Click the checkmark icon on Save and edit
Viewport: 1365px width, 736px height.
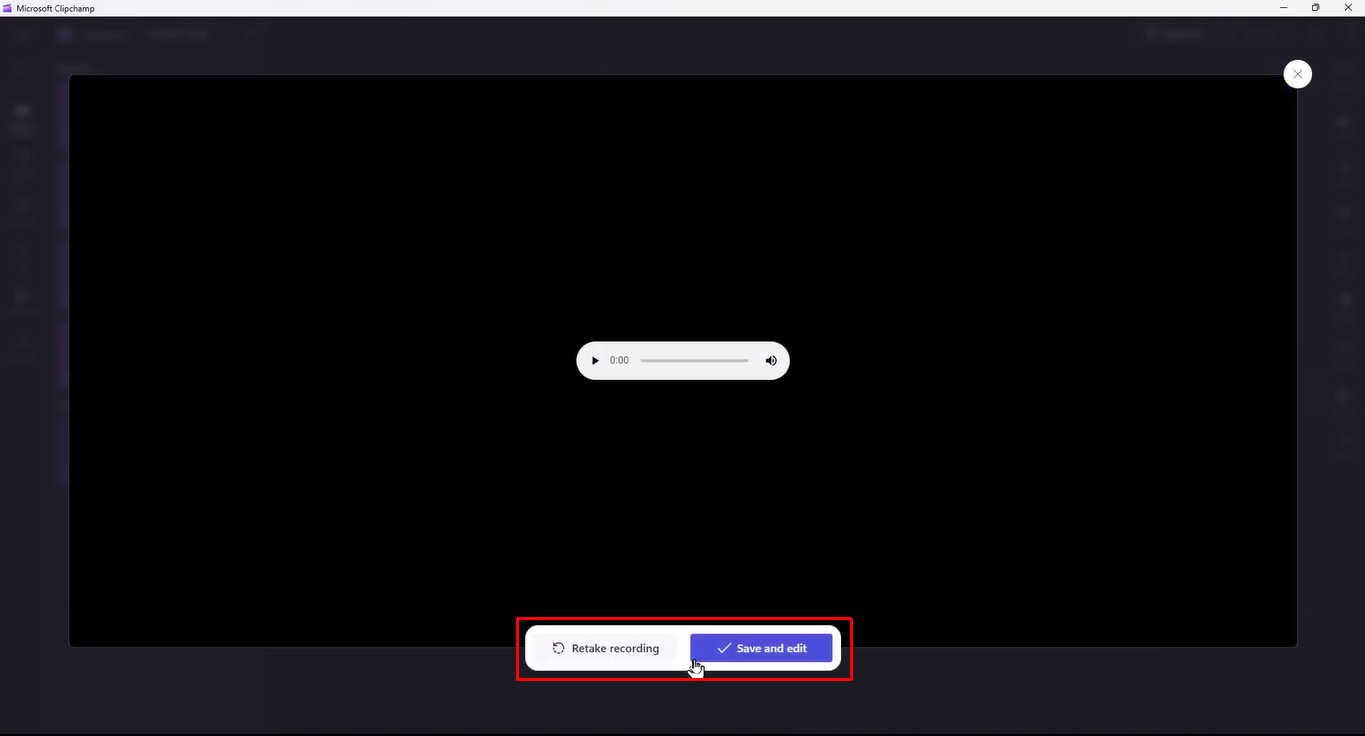click(723, 648)
